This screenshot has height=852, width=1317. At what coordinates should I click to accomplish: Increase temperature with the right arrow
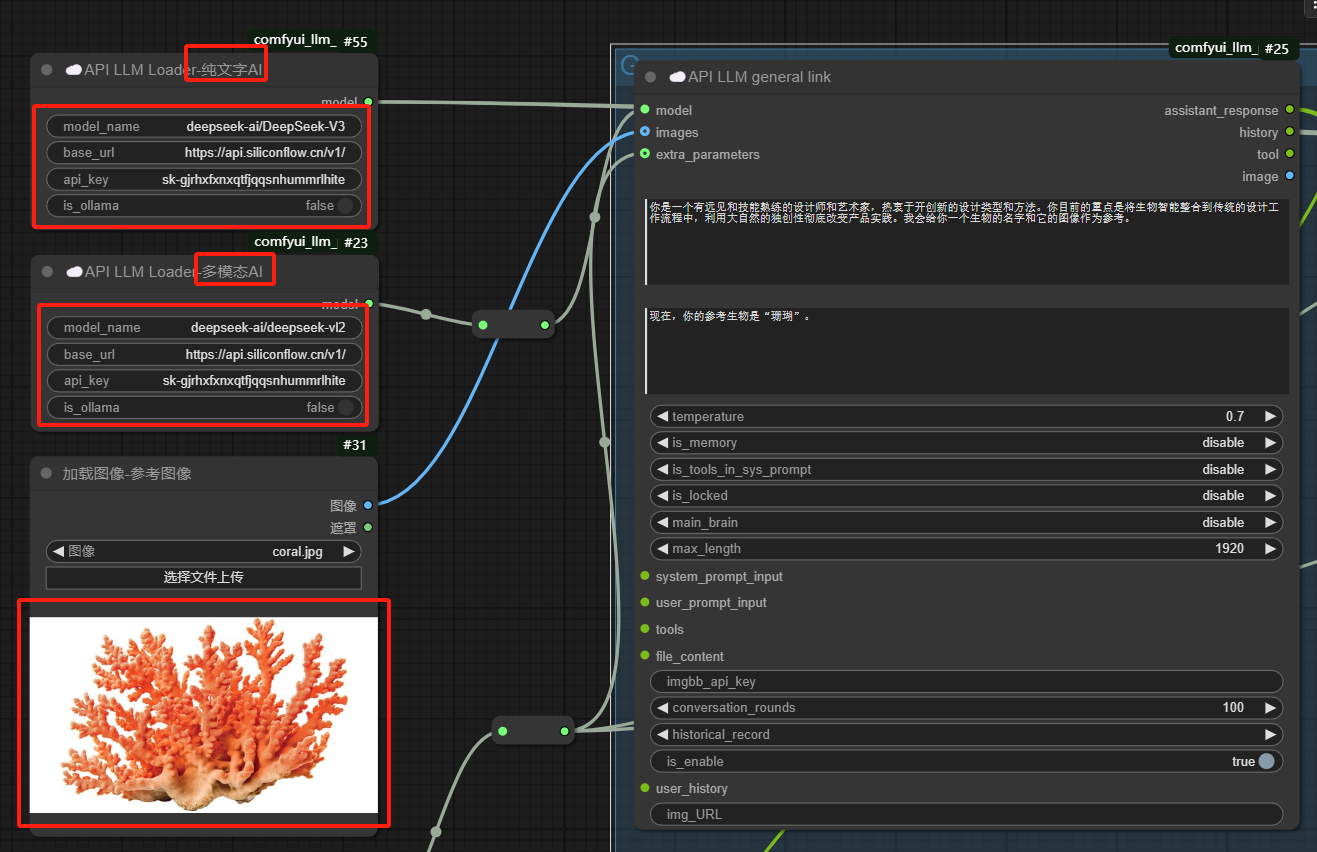(x=1270, y=417)
